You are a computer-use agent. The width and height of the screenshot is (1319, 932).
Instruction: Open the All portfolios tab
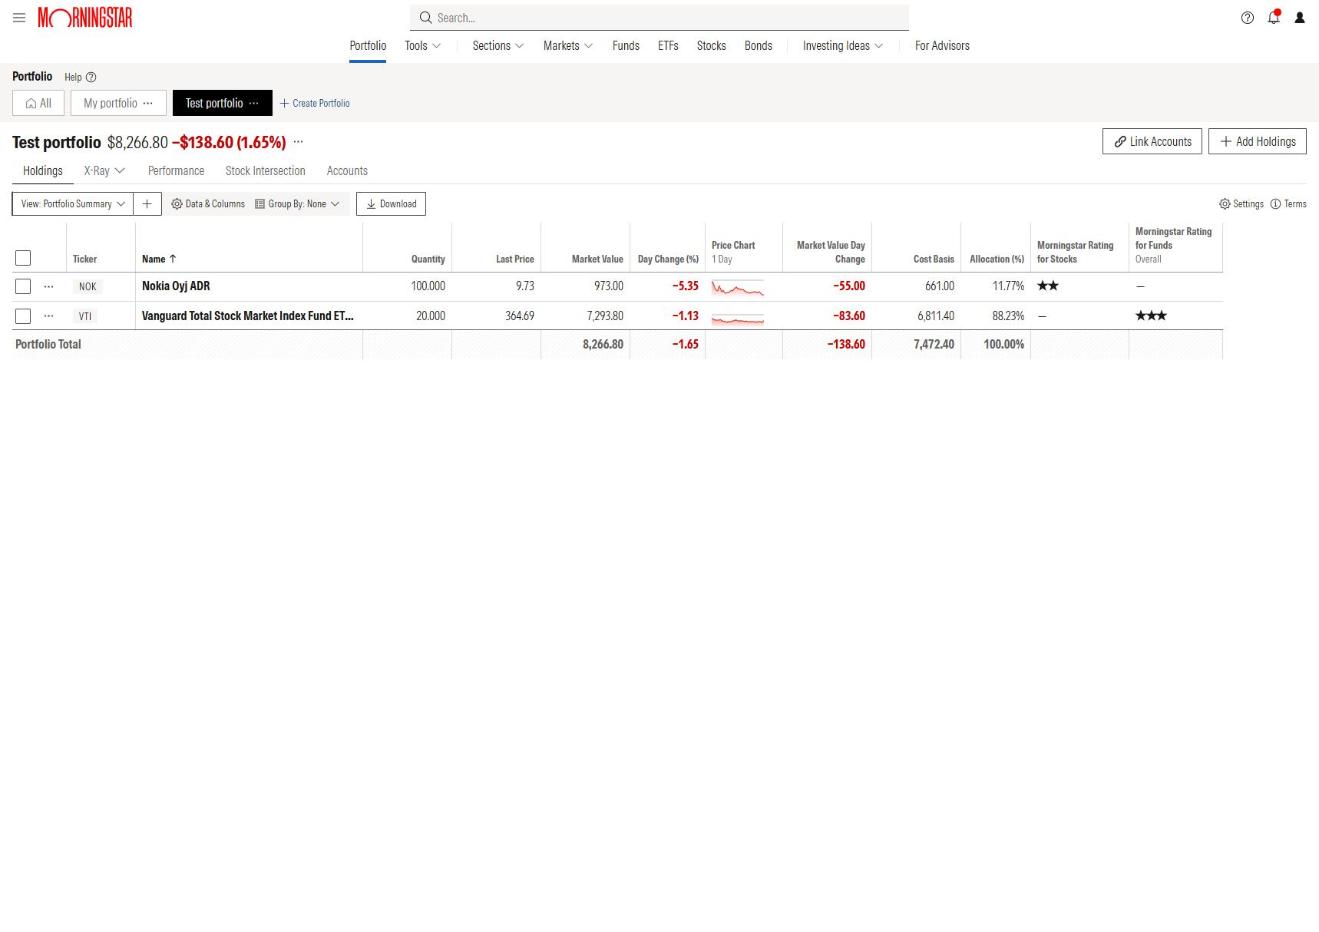(x=38, y=103)
